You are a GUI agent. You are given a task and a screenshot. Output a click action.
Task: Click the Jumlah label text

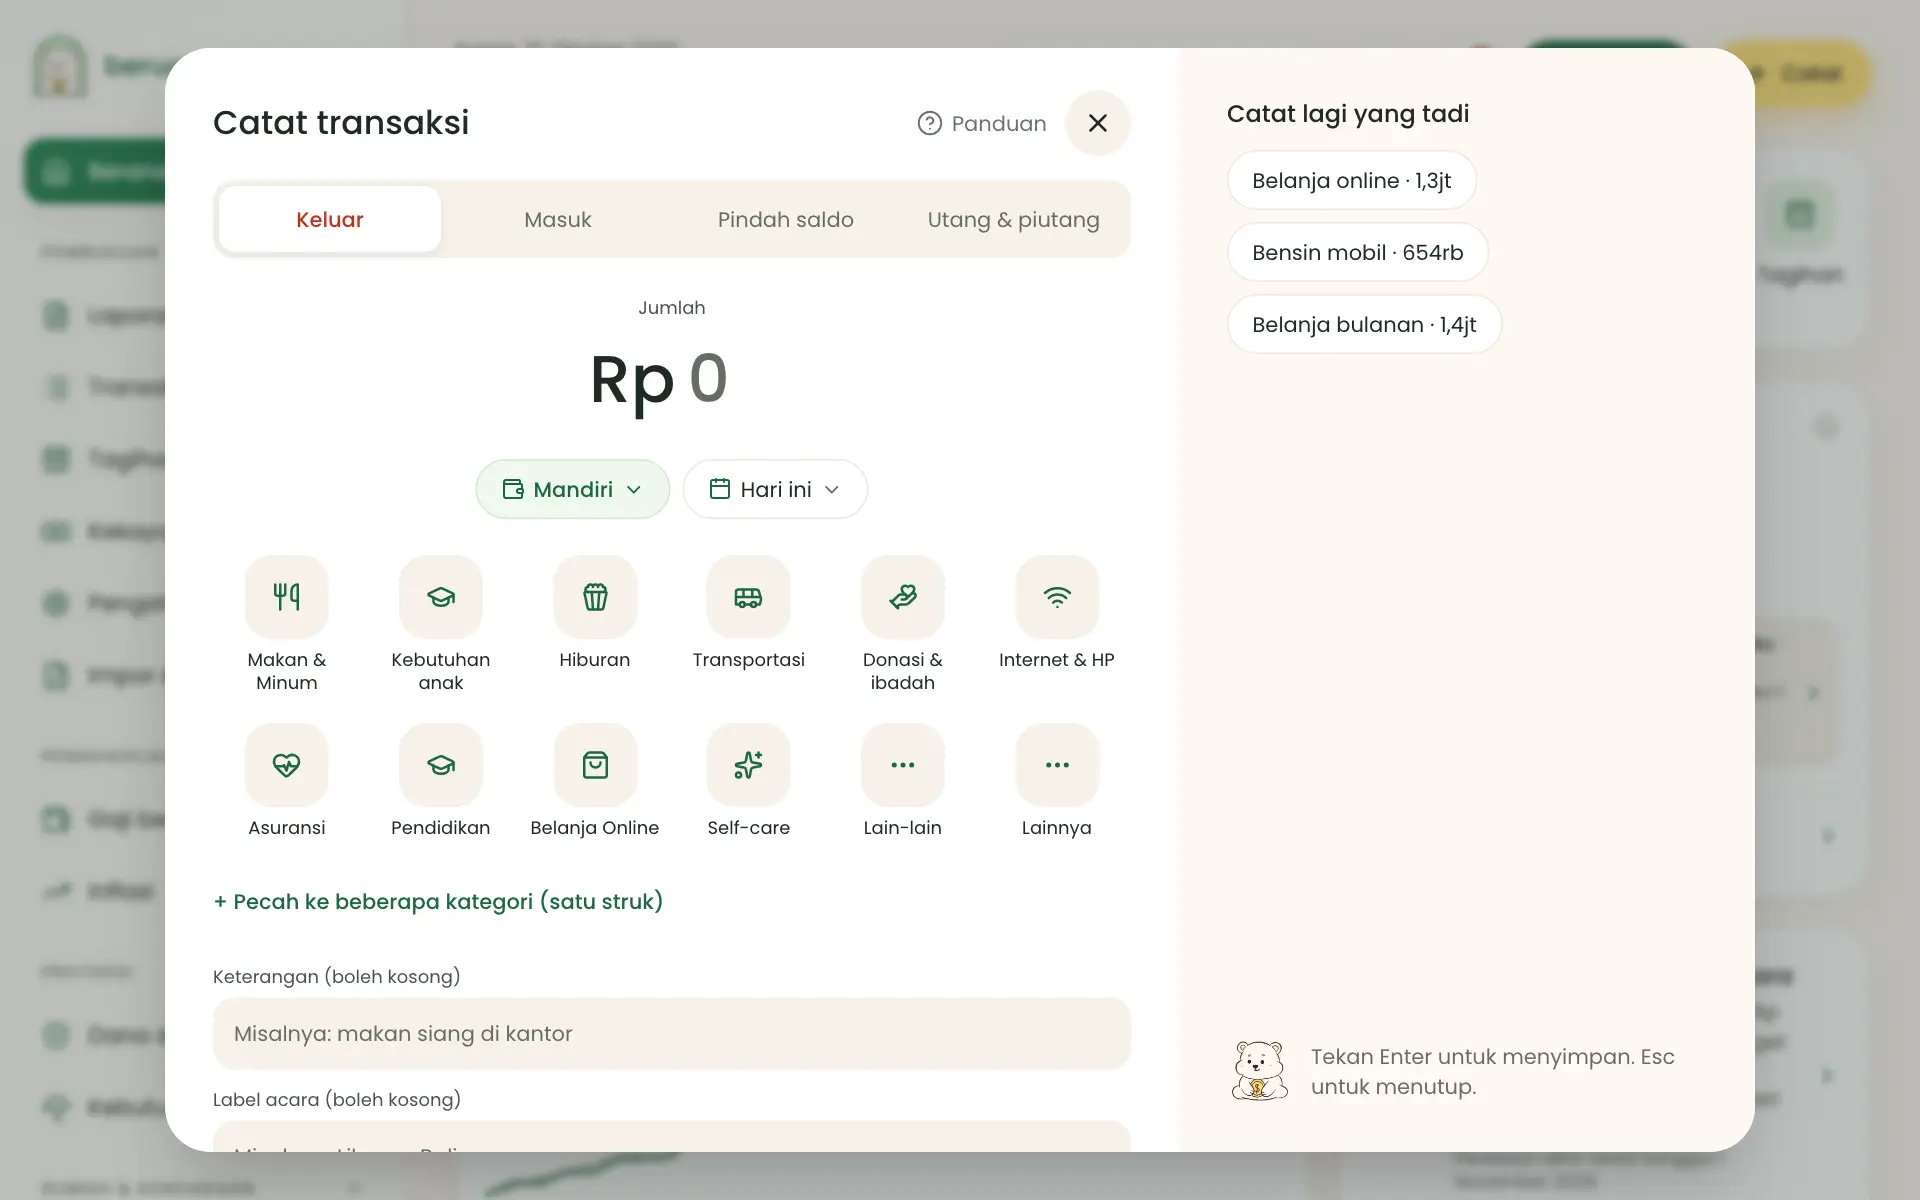point(672,308)
